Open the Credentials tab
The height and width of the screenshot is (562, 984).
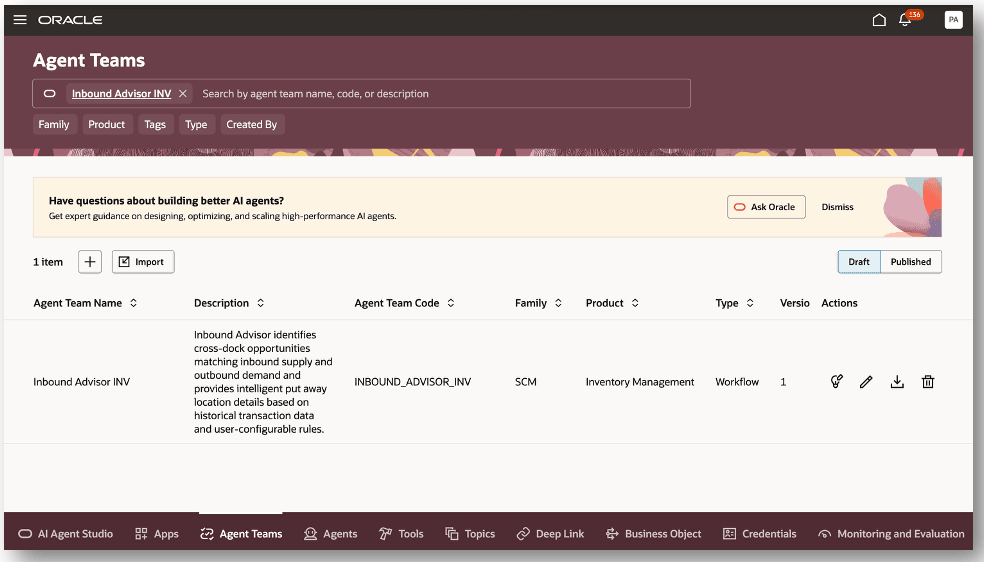coord(760,534)
